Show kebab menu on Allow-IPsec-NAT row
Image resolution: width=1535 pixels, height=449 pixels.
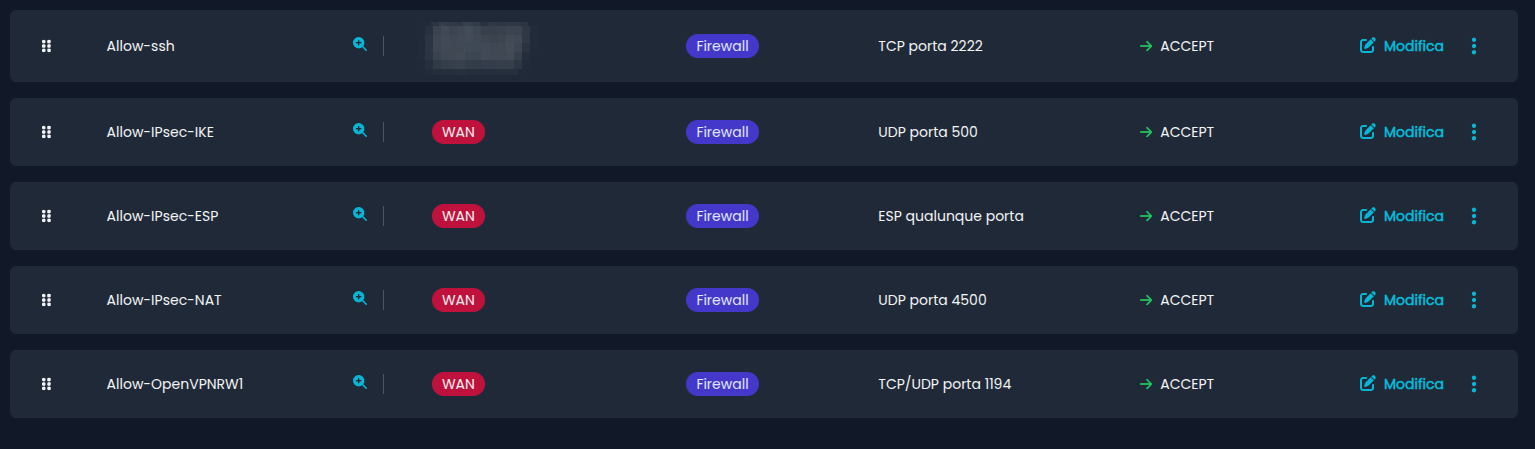(x=1474, y=300)
